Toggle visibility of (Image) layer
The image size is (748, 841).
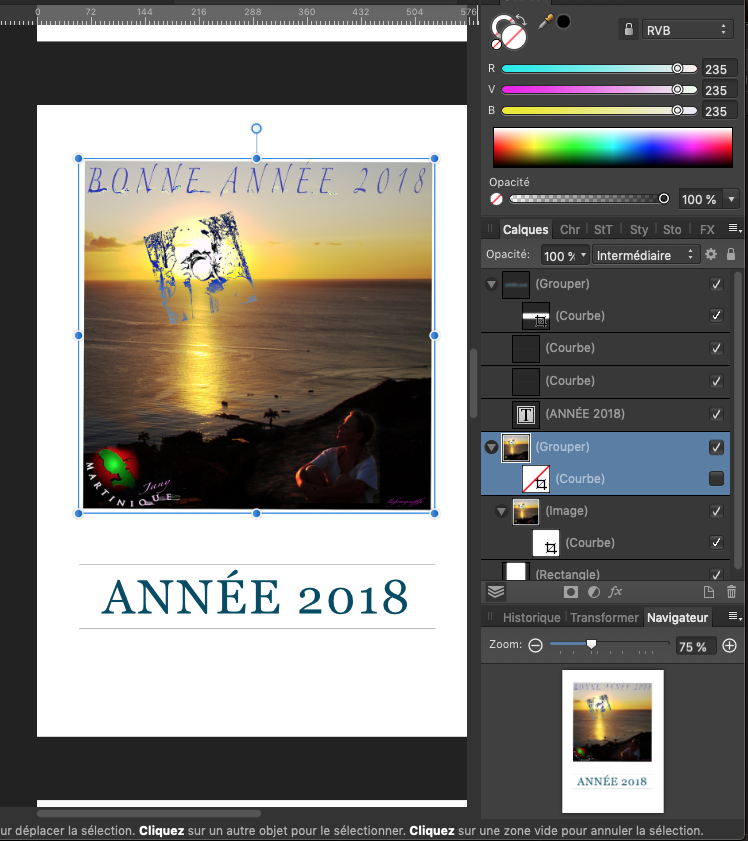click(x=716, y=511)
